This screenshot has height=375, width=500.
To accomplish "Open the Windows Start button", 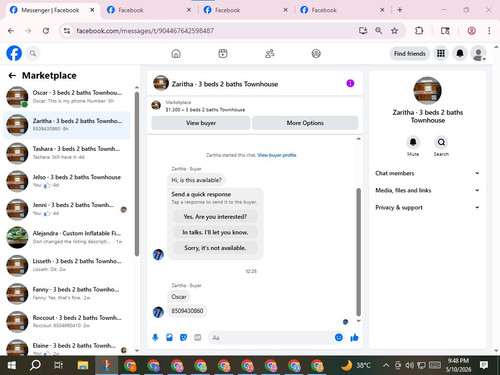I will point(11,365).
